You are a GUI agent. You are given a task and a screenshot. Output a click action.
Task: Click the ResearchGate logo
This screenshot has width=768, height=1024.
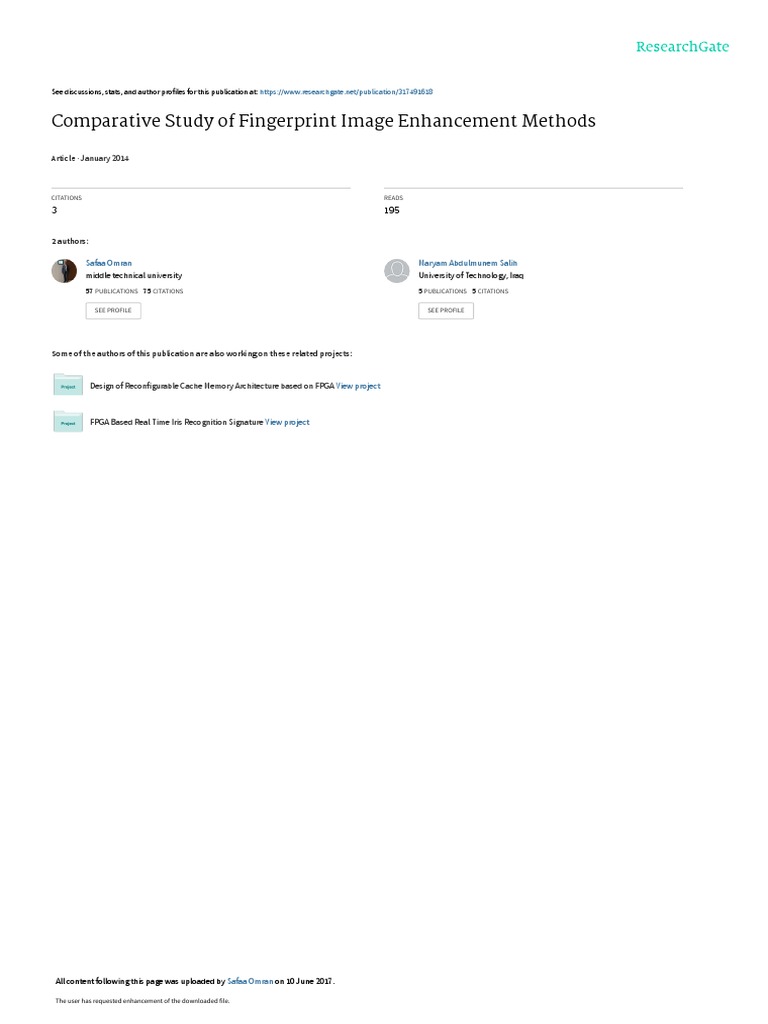click(682, 46)
